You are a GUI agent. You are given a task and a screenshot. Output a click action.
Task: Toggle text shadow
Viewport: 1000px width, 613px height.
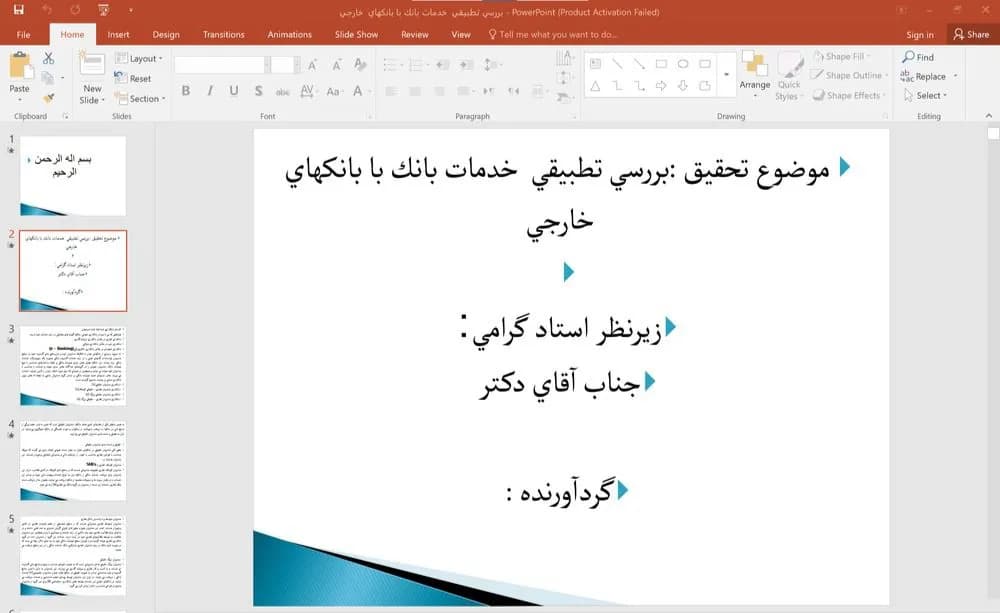pyautogui.click(x=258, y=91)
